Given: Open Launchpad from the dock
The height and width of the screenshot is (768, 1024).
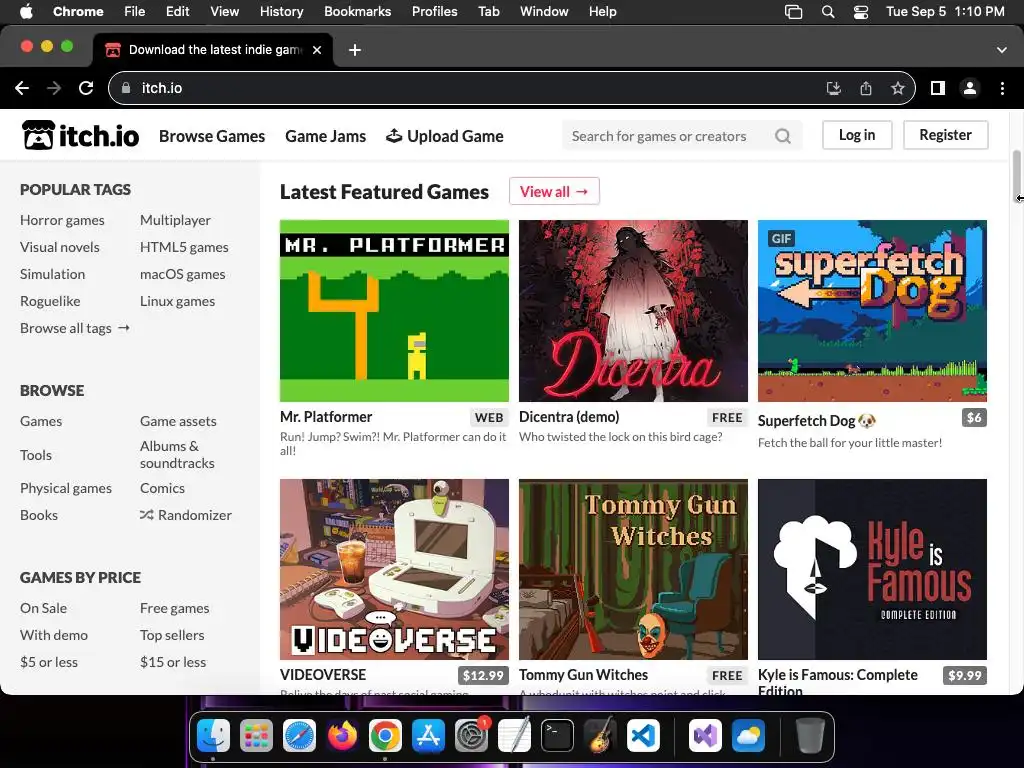Looking at the screenshot, I should (256, 736).
